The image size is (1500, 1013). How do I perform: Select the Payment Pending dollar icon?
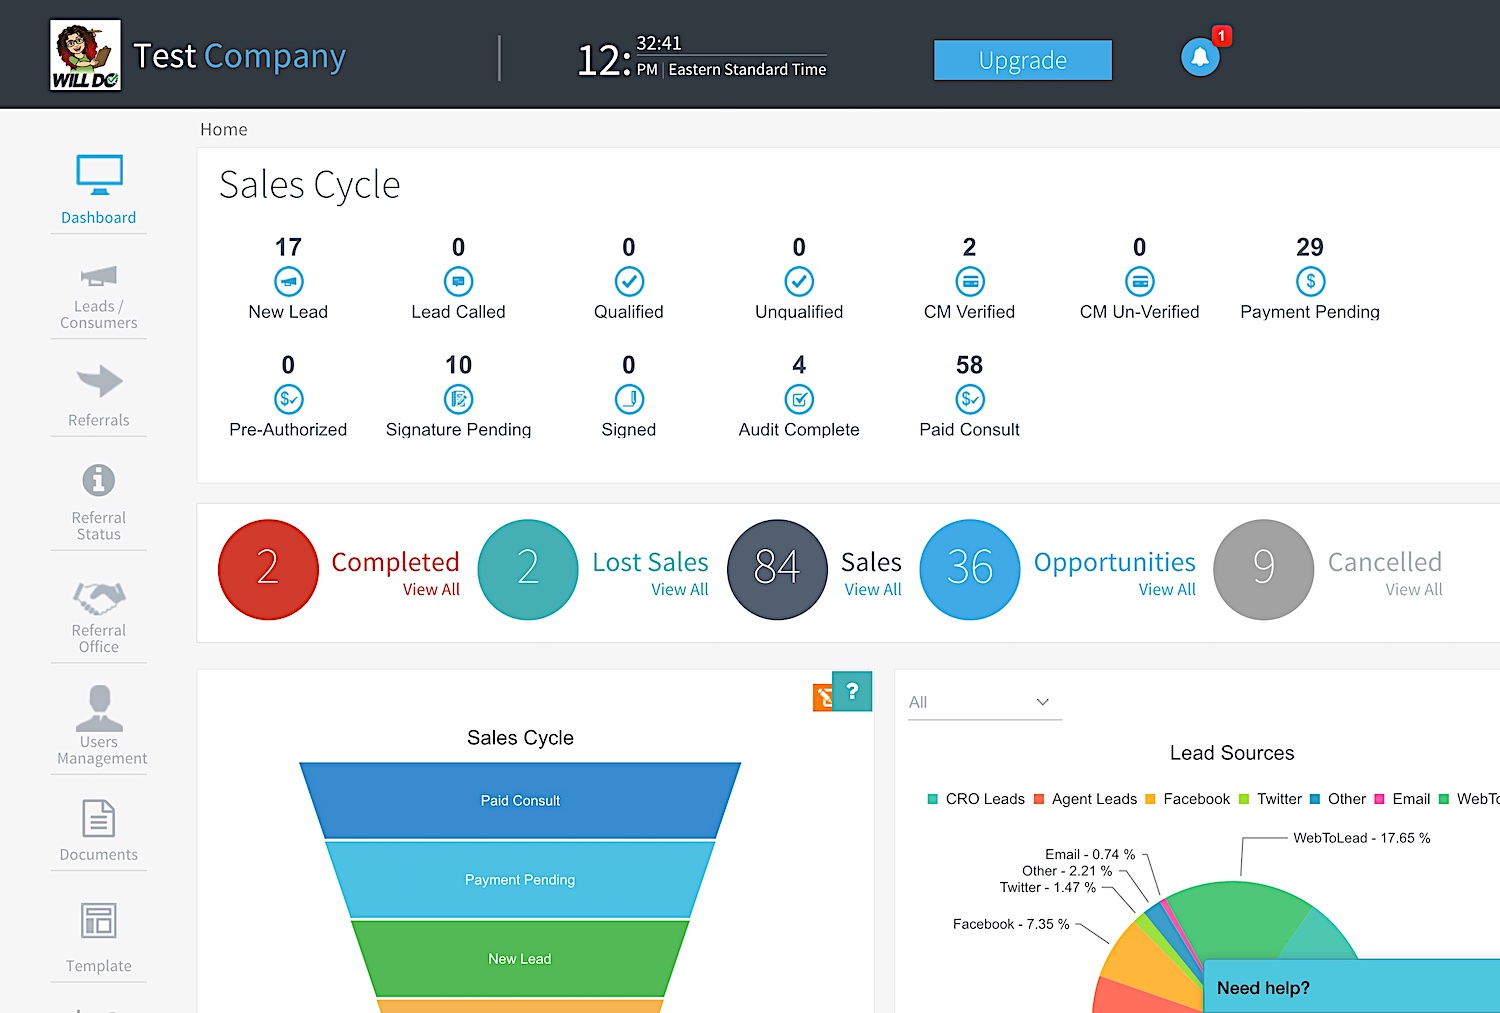tap(1310, 282)
